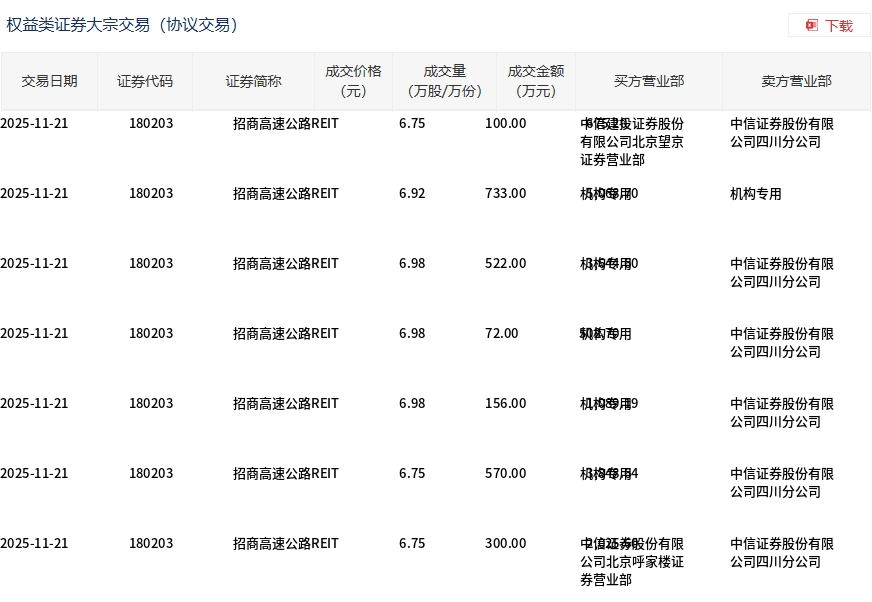Select price 6.98 in the 522.00 volume row
The height and width of the screenshot is (602, 872).
coord(412,264)
